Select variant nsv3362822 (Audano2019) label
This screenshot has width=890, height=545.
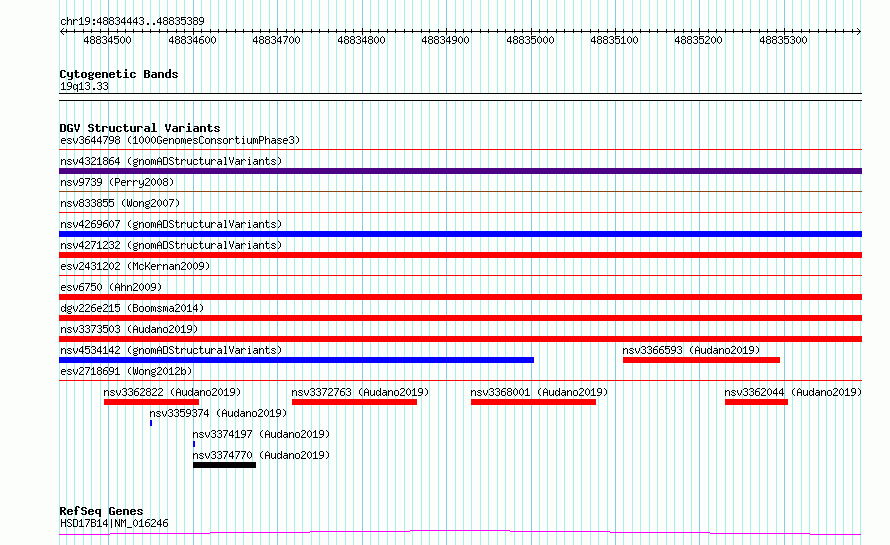tap(172, 392)
